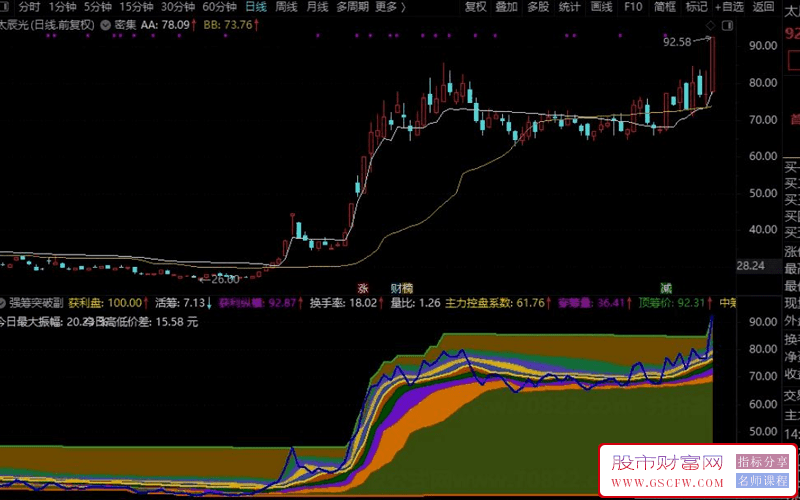800x500 pixels.
Task: Select the 1分钟 period tab
Action: 62,7
